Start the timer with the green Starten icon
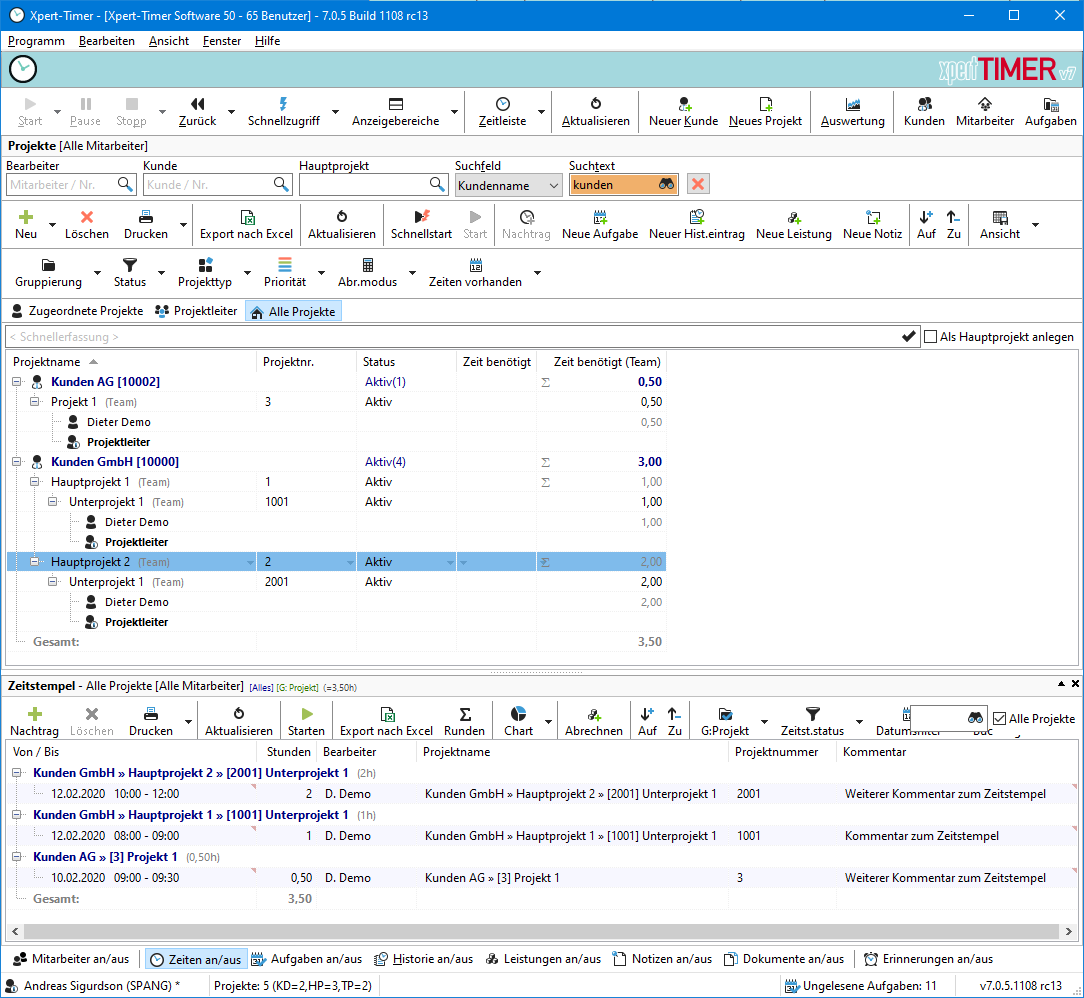 (306, 719)
